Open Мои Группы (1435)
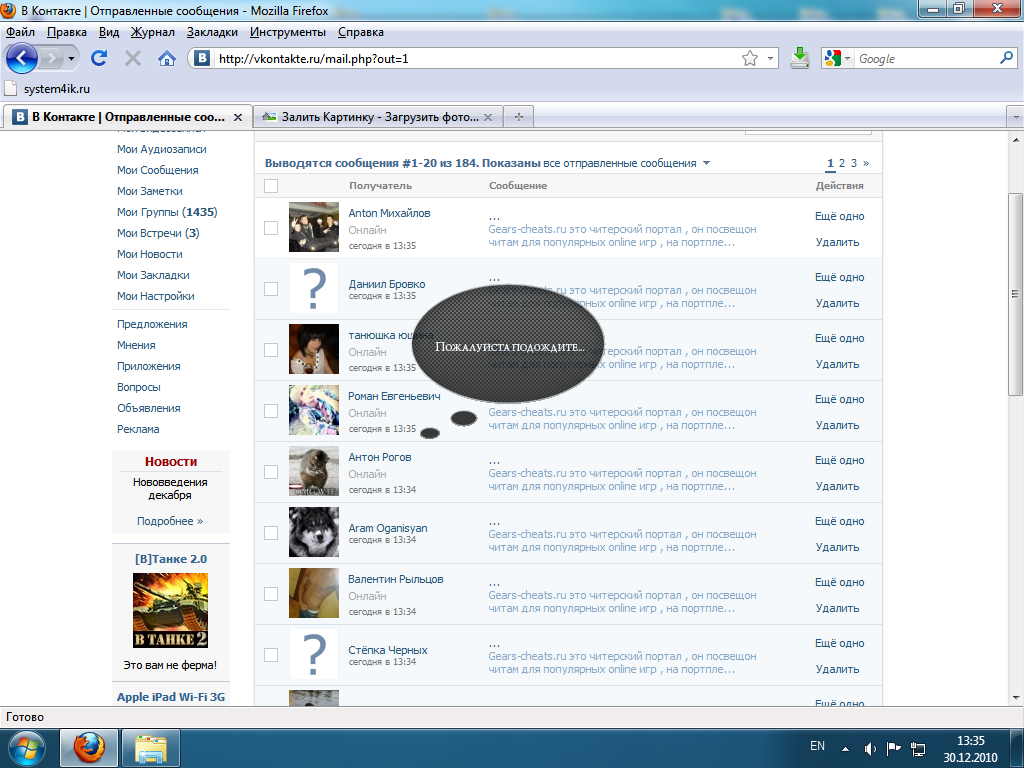The height and width of the screenshot is (768, 1024). pos(167,212)
